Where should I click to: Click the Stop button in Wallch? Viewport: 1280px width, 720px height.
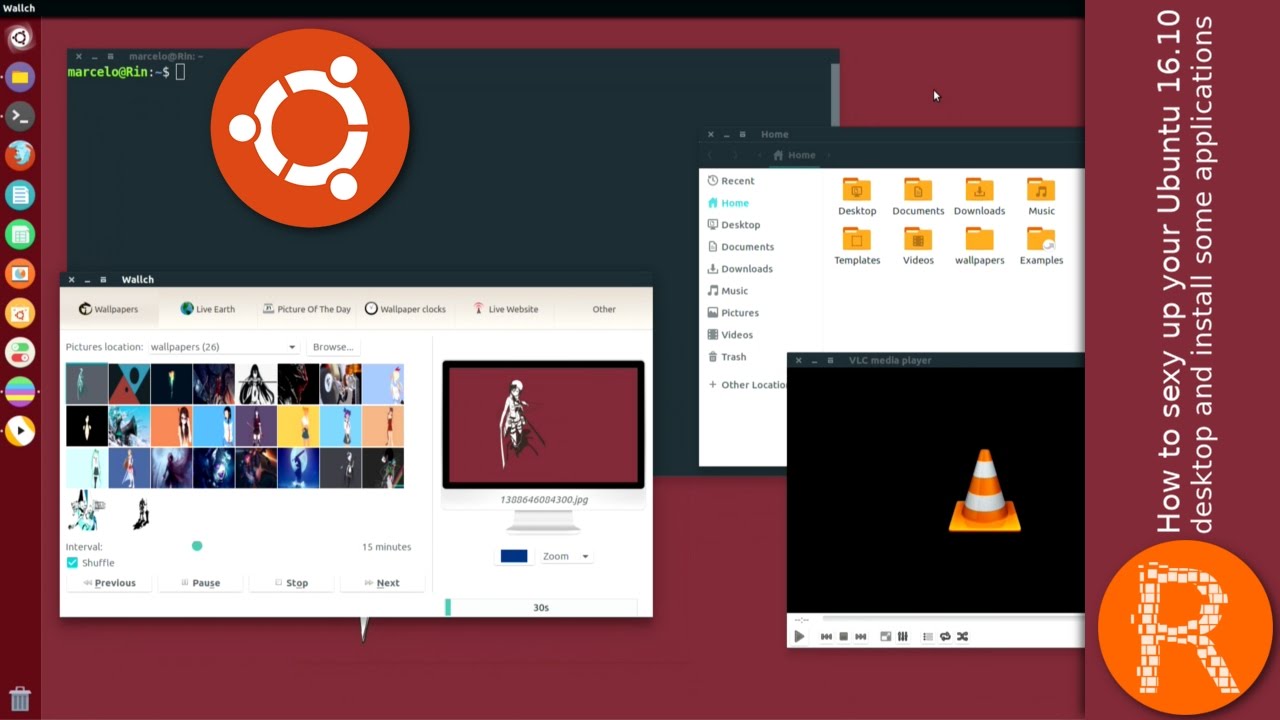tap(291, 583)
